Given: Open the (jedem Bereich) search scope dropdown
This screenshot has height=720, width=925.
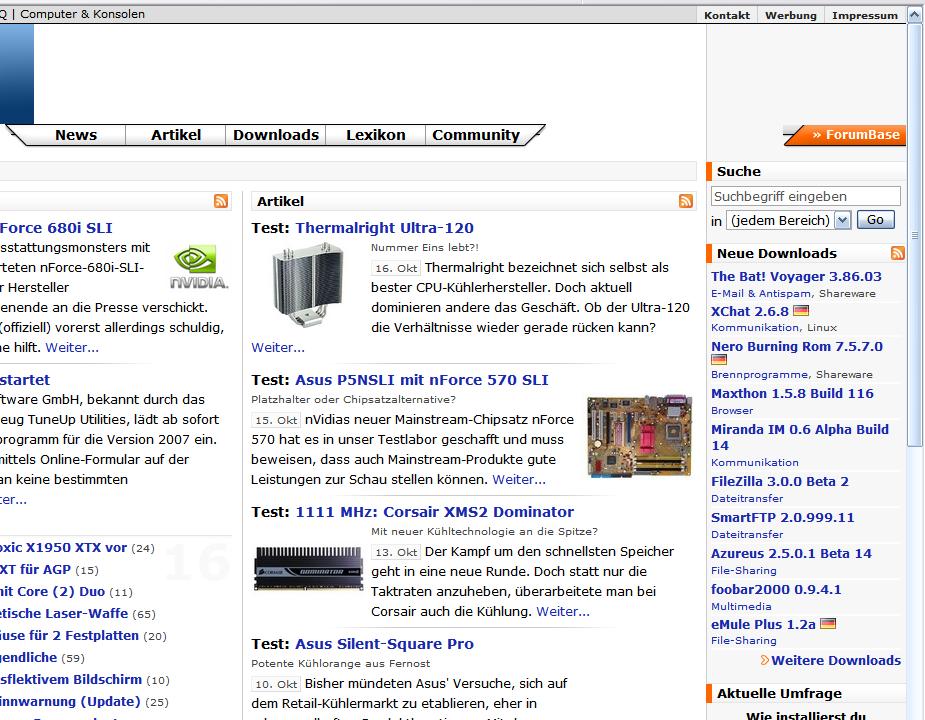Looking at the screenshot, I should [x=788, y=220].
